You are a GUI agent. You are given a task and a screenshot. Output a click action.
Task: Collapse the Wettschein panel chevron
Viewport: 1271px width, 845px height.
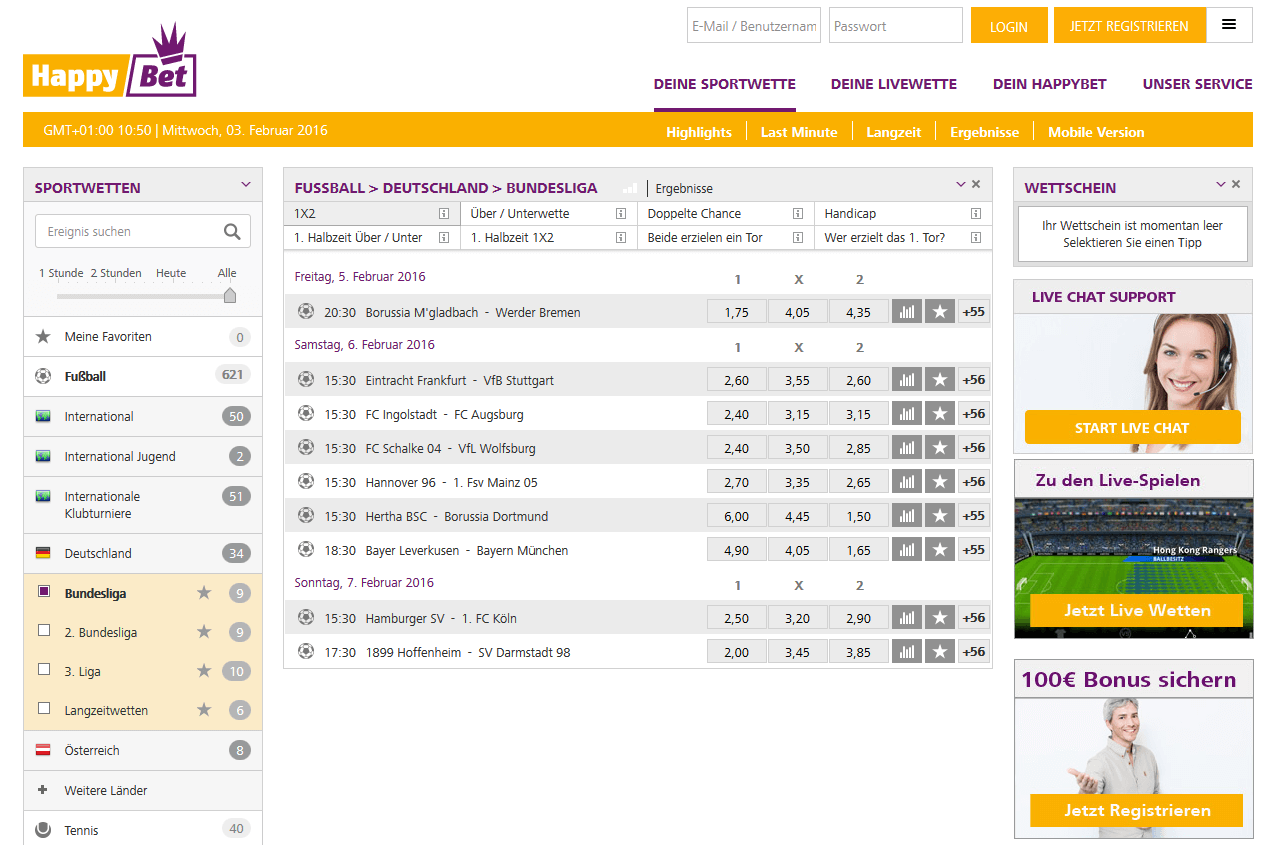coord(1221,184)
